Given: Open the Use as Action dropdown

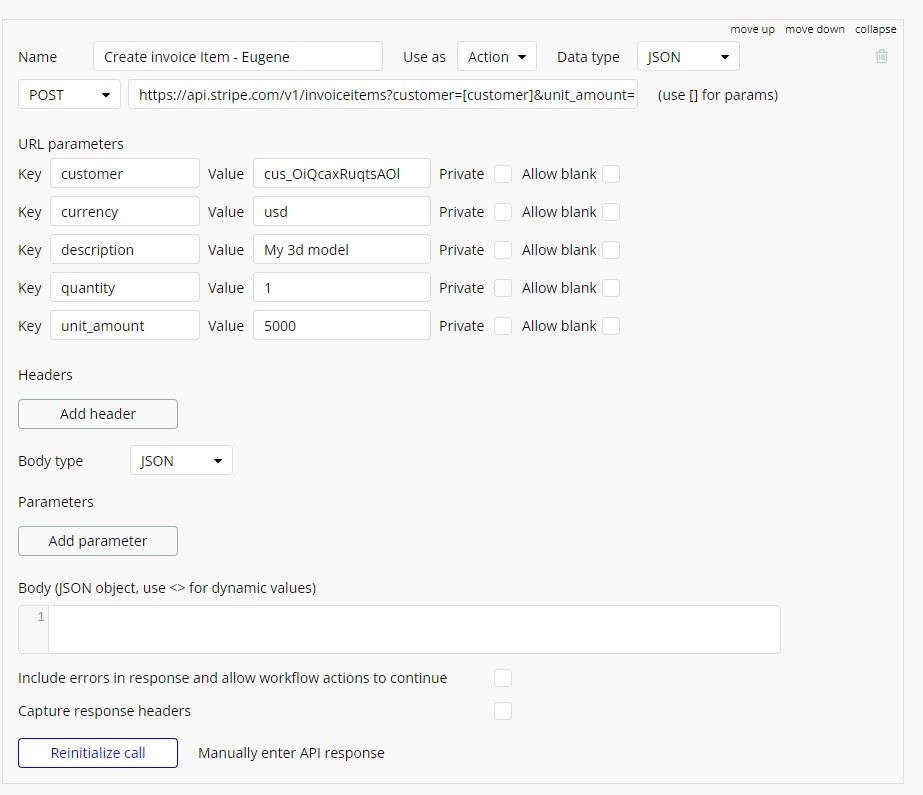Looking at the screenshot, I should [x=497, y=57].
